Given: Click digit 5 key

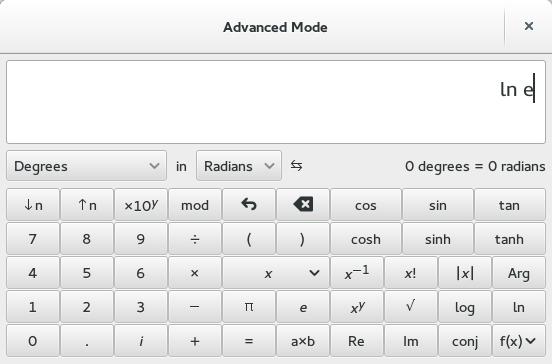Looking at the screenshot, I should pyautogui.click(x=87, y=273).
